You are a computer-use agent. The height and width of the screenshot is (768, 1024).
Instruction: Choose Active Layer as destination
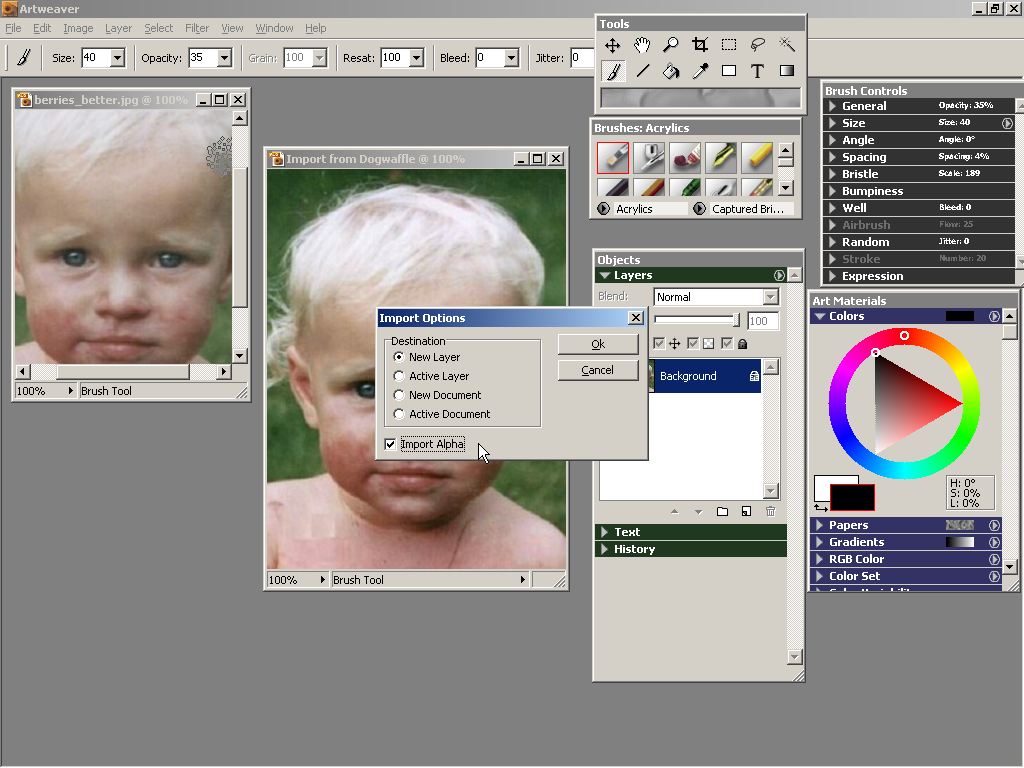[x=400, y=376]
